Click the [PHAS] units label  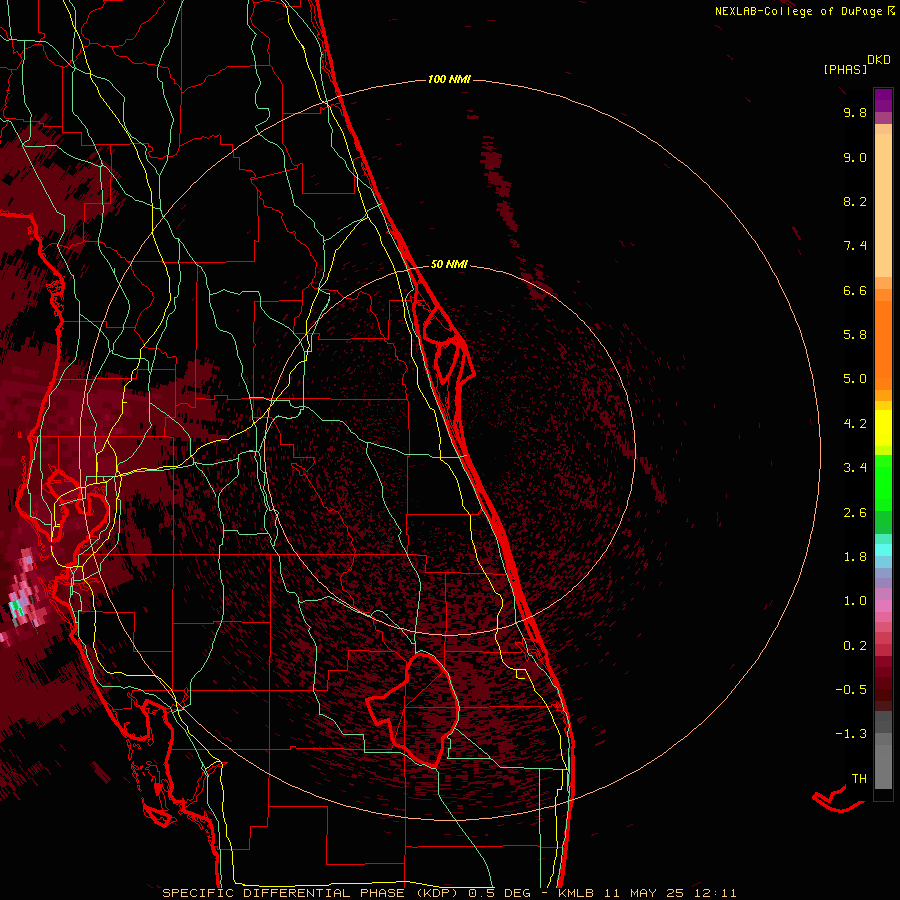(845, 70)
